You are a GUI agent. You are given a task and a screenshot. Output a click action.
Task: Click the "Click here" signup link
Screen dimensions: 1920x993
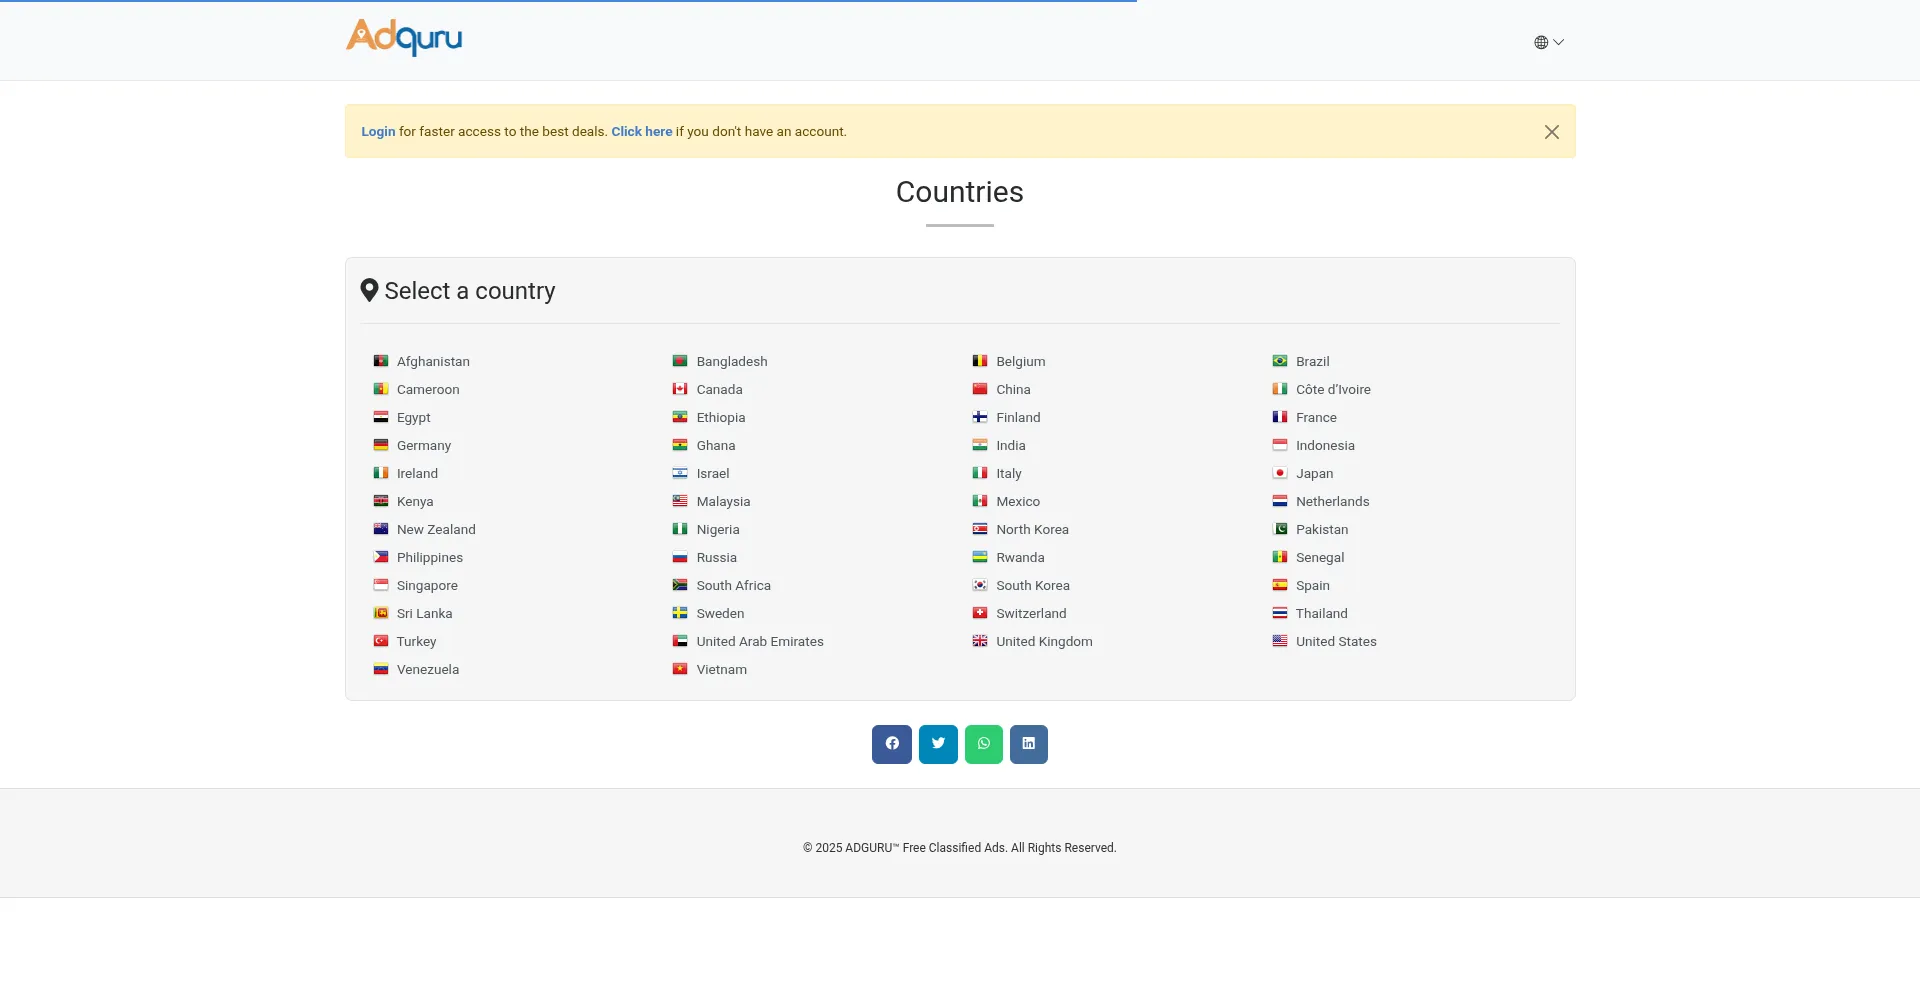tap(641, 132)
